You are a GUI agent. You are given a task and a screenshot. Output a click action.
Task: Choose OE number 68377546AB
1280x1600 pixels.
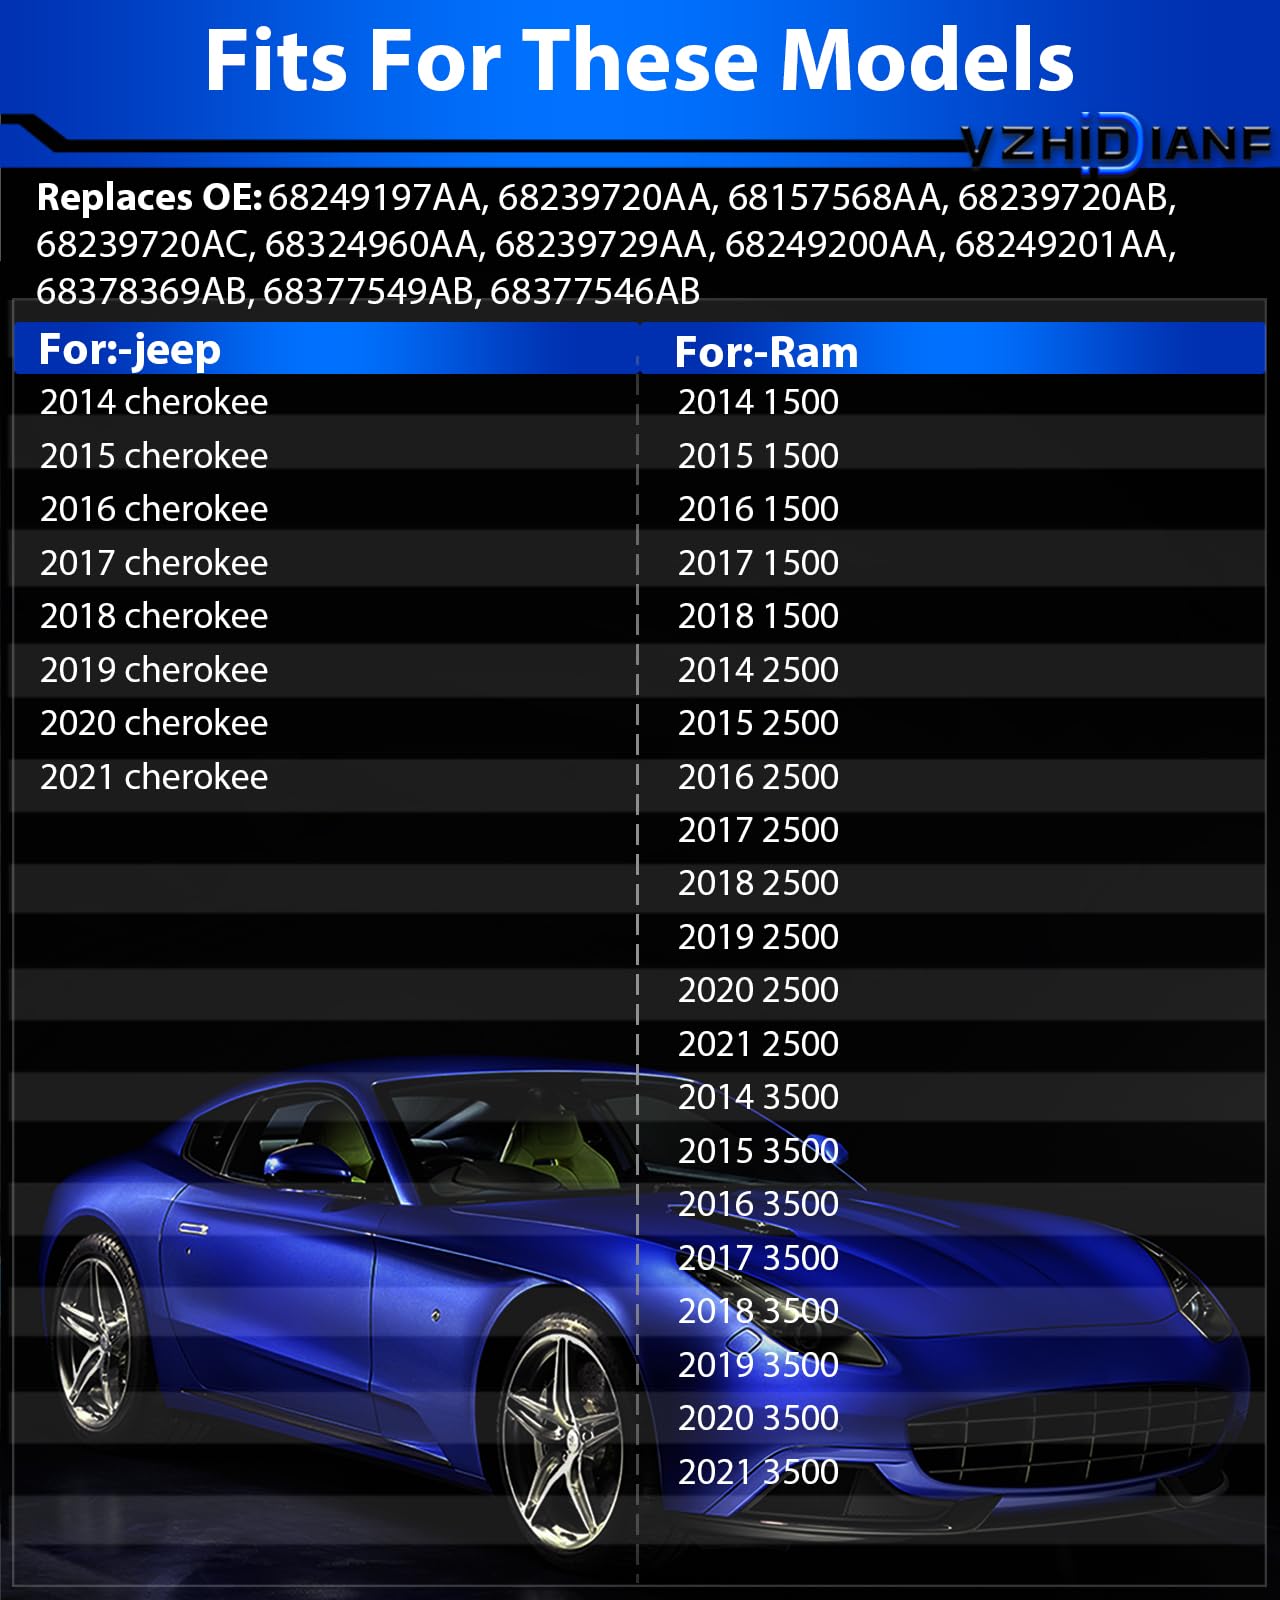(595, 291)
